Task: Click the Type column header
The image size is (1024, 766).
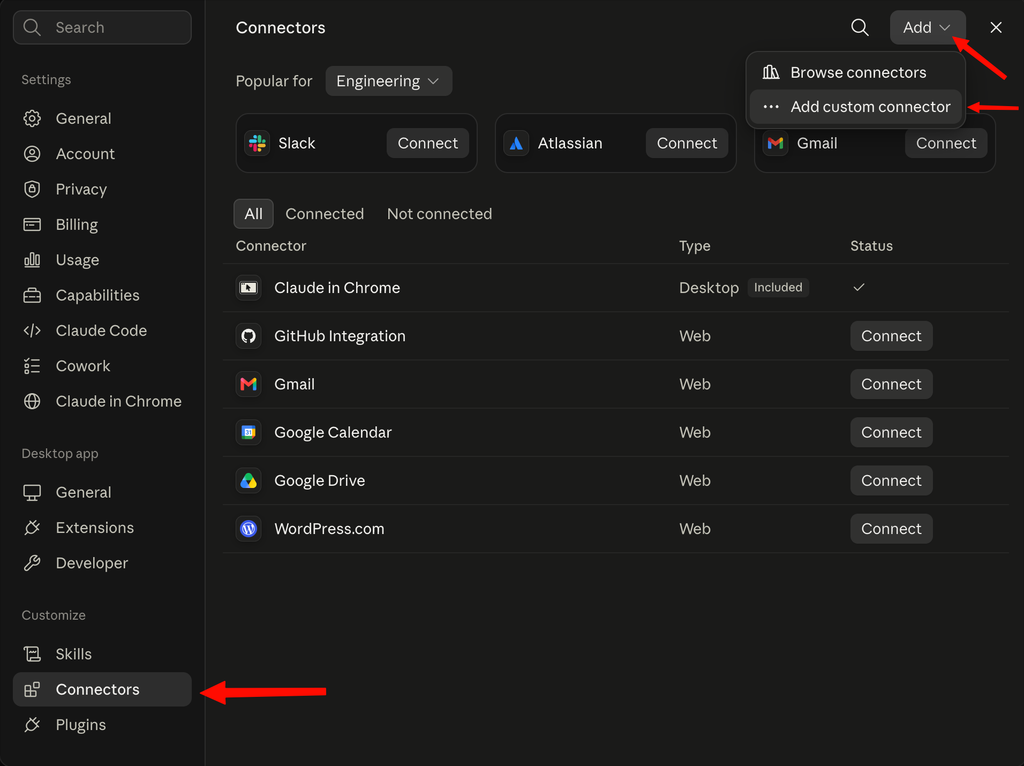Action: (x=694, y=246)
